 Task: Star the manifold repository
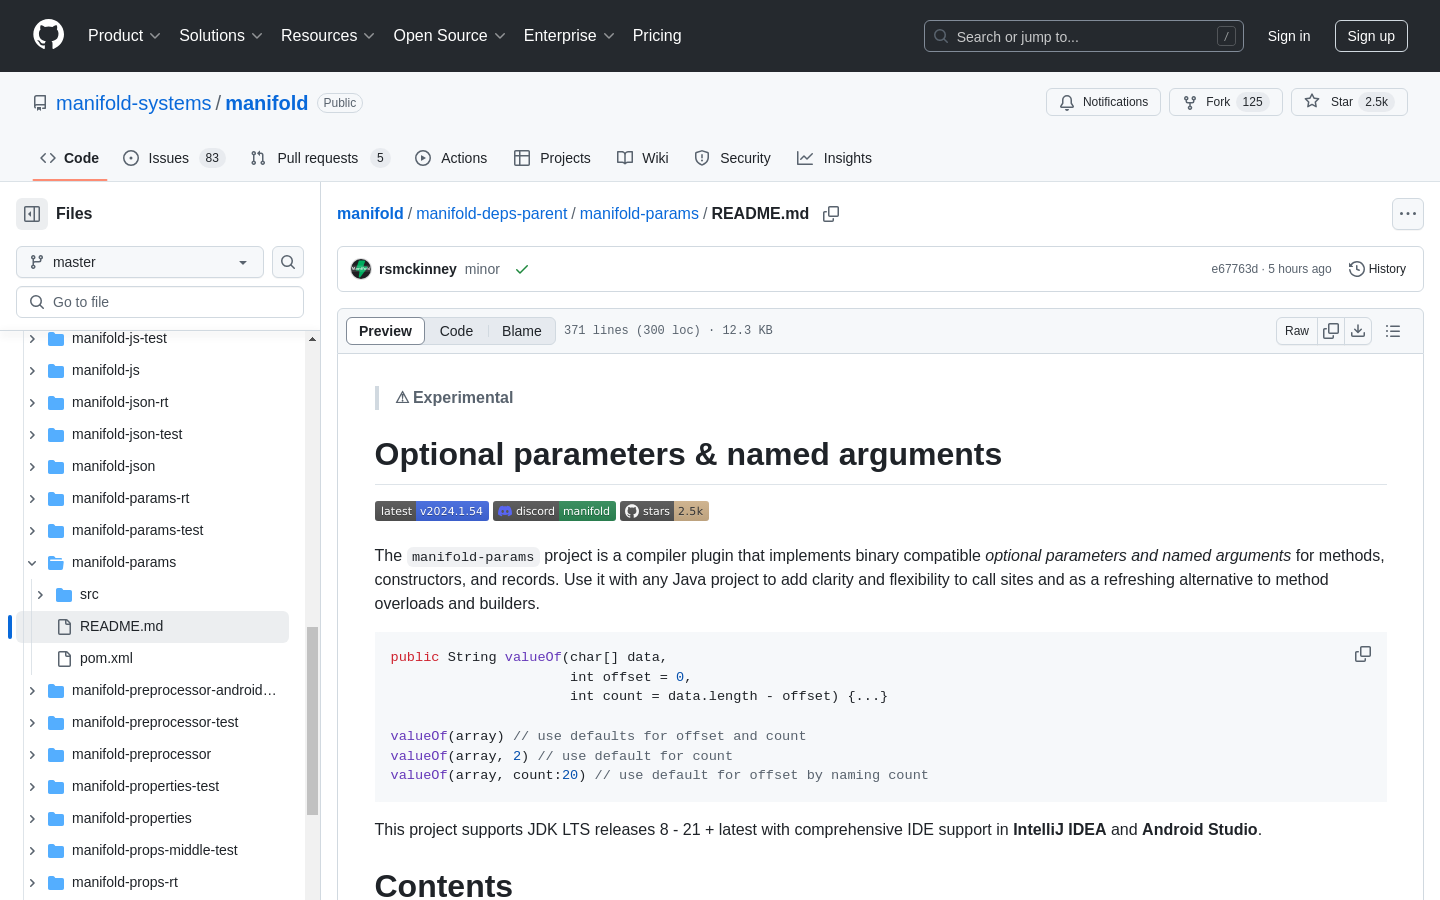(1349, 102)
